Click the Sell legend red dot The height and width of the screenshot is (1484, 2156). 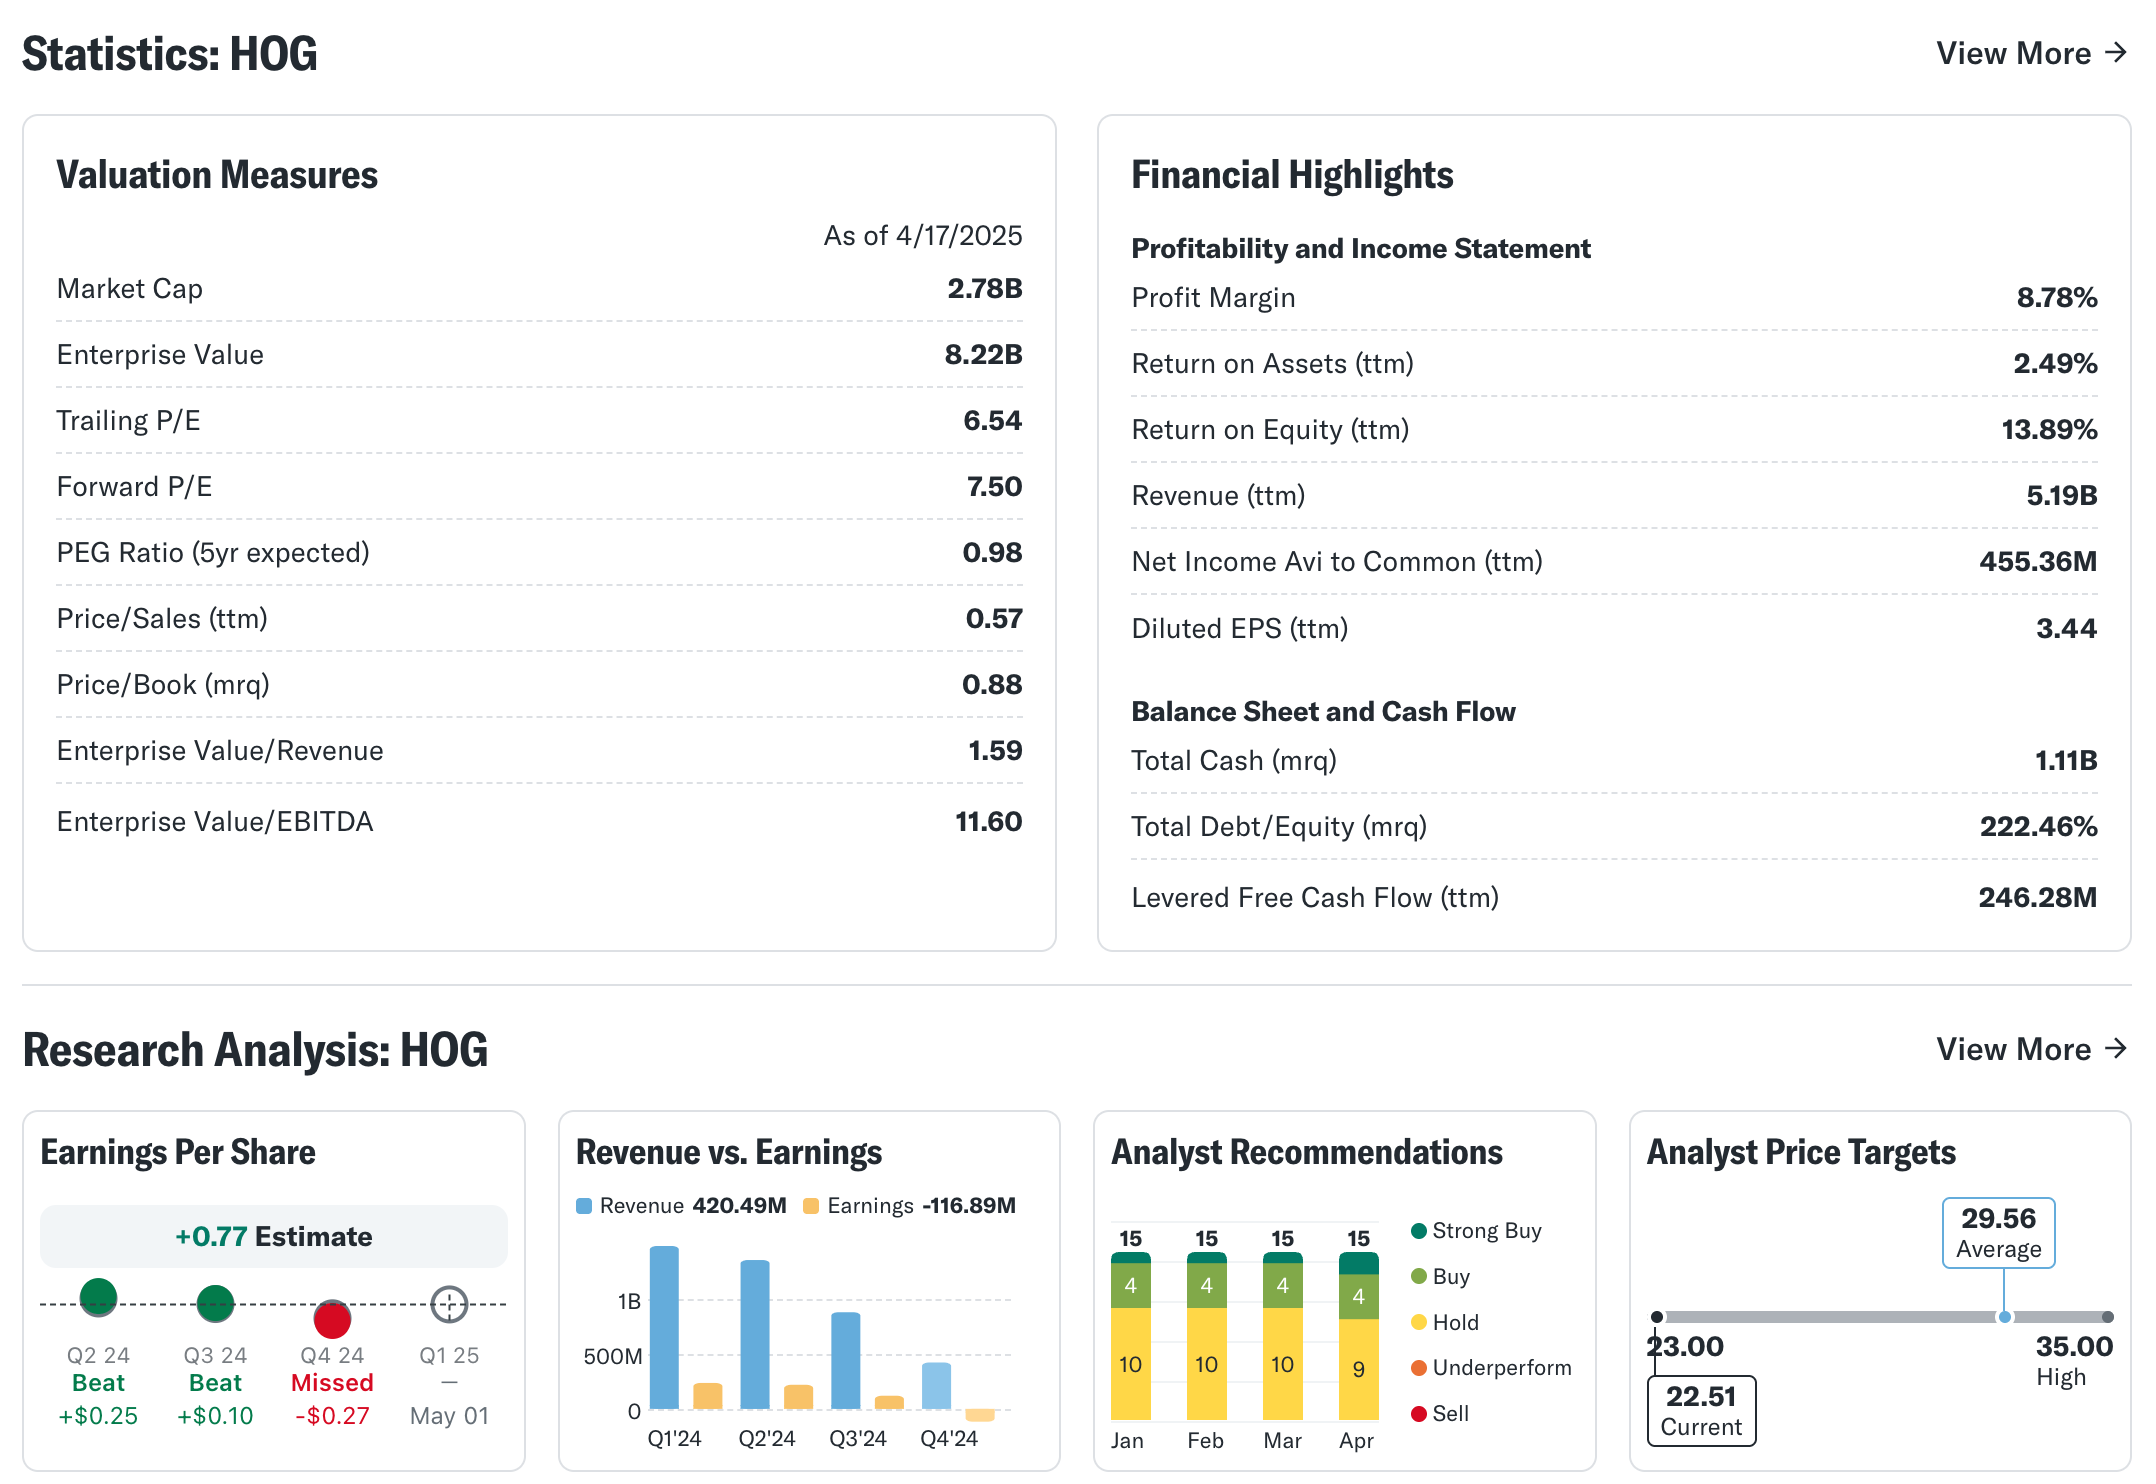click(1418, 1414)
